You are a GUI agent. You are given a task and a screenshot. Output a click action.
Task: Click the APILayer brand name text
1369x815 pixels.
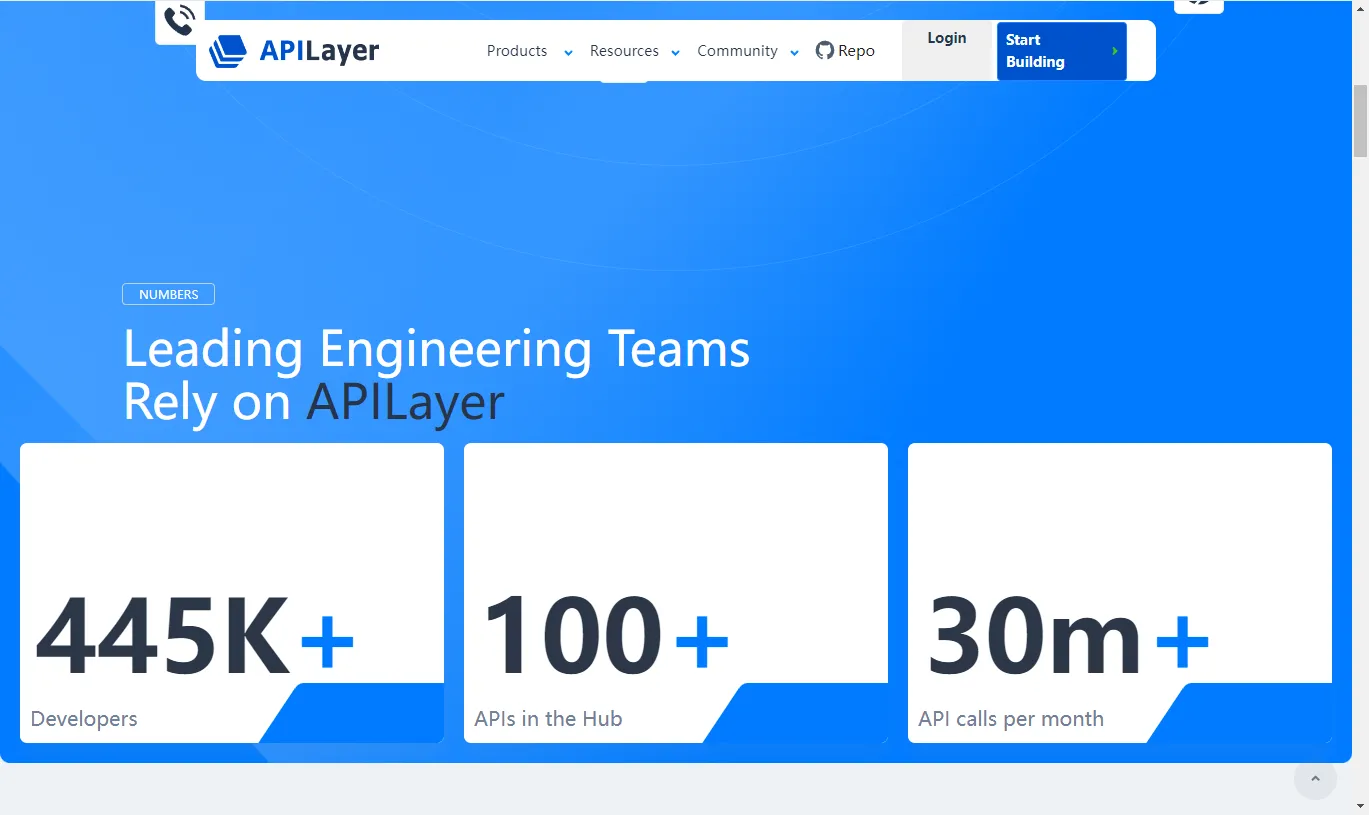(319, 51)
